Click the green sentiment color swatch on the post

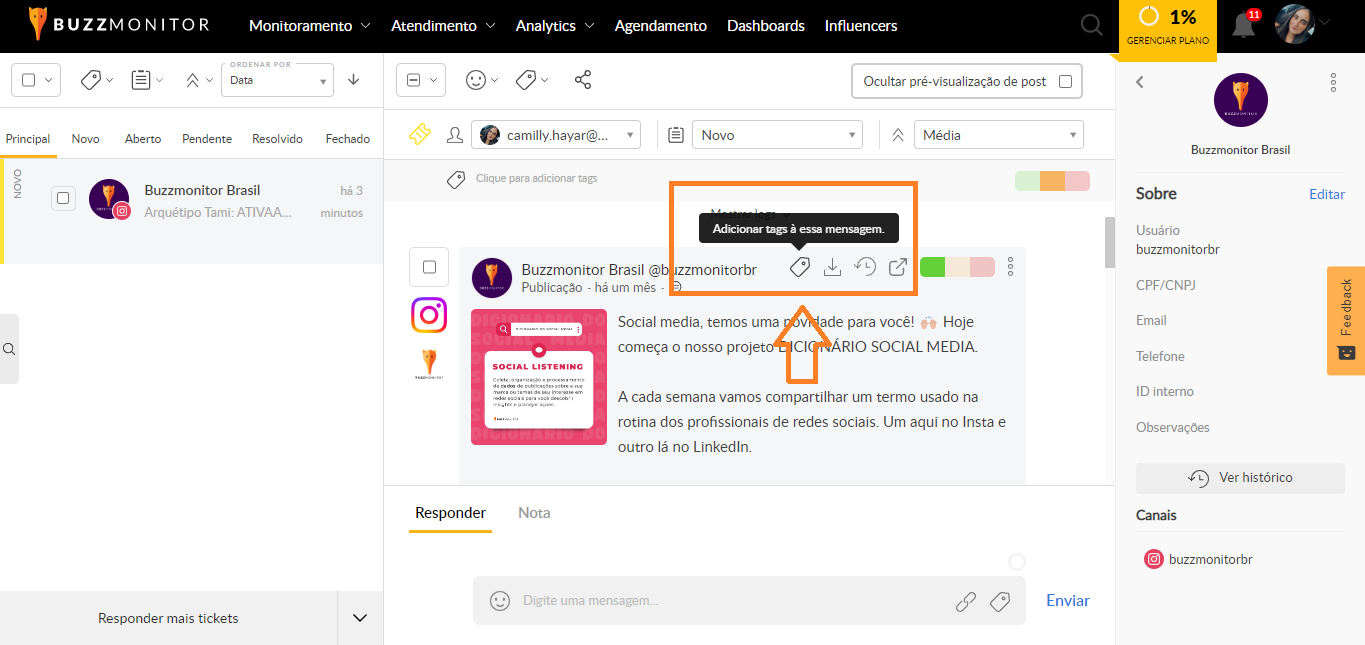[x=932, y=267]
